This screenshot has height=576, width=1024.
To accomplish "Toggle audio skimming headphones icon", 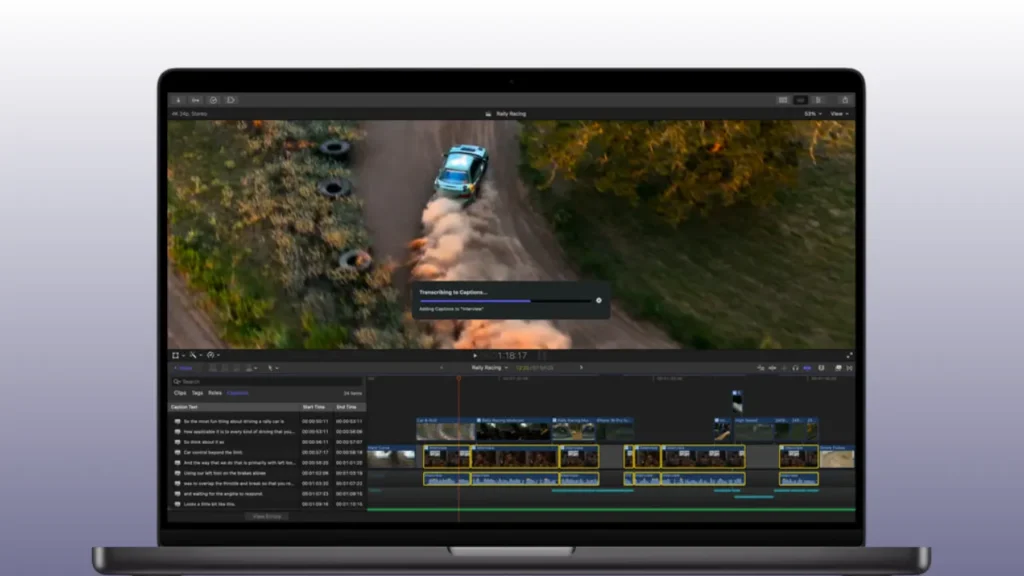I will (x=795, y=368).
